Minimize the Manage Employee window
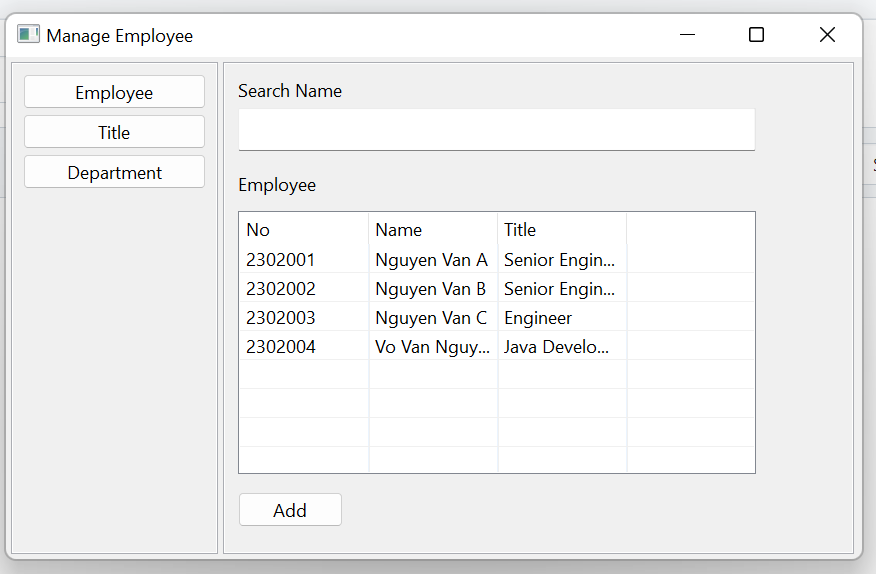Screen dimensions: 876x574 click(x=687, y=35)
